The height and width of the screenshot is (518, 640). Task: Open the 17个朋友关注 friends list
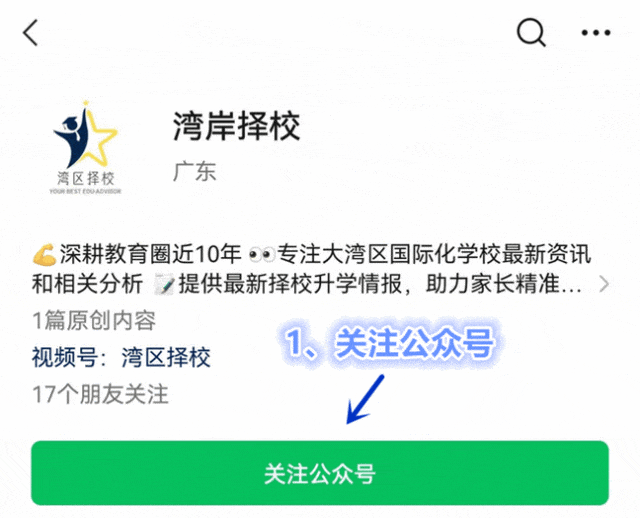click(100, 394)
